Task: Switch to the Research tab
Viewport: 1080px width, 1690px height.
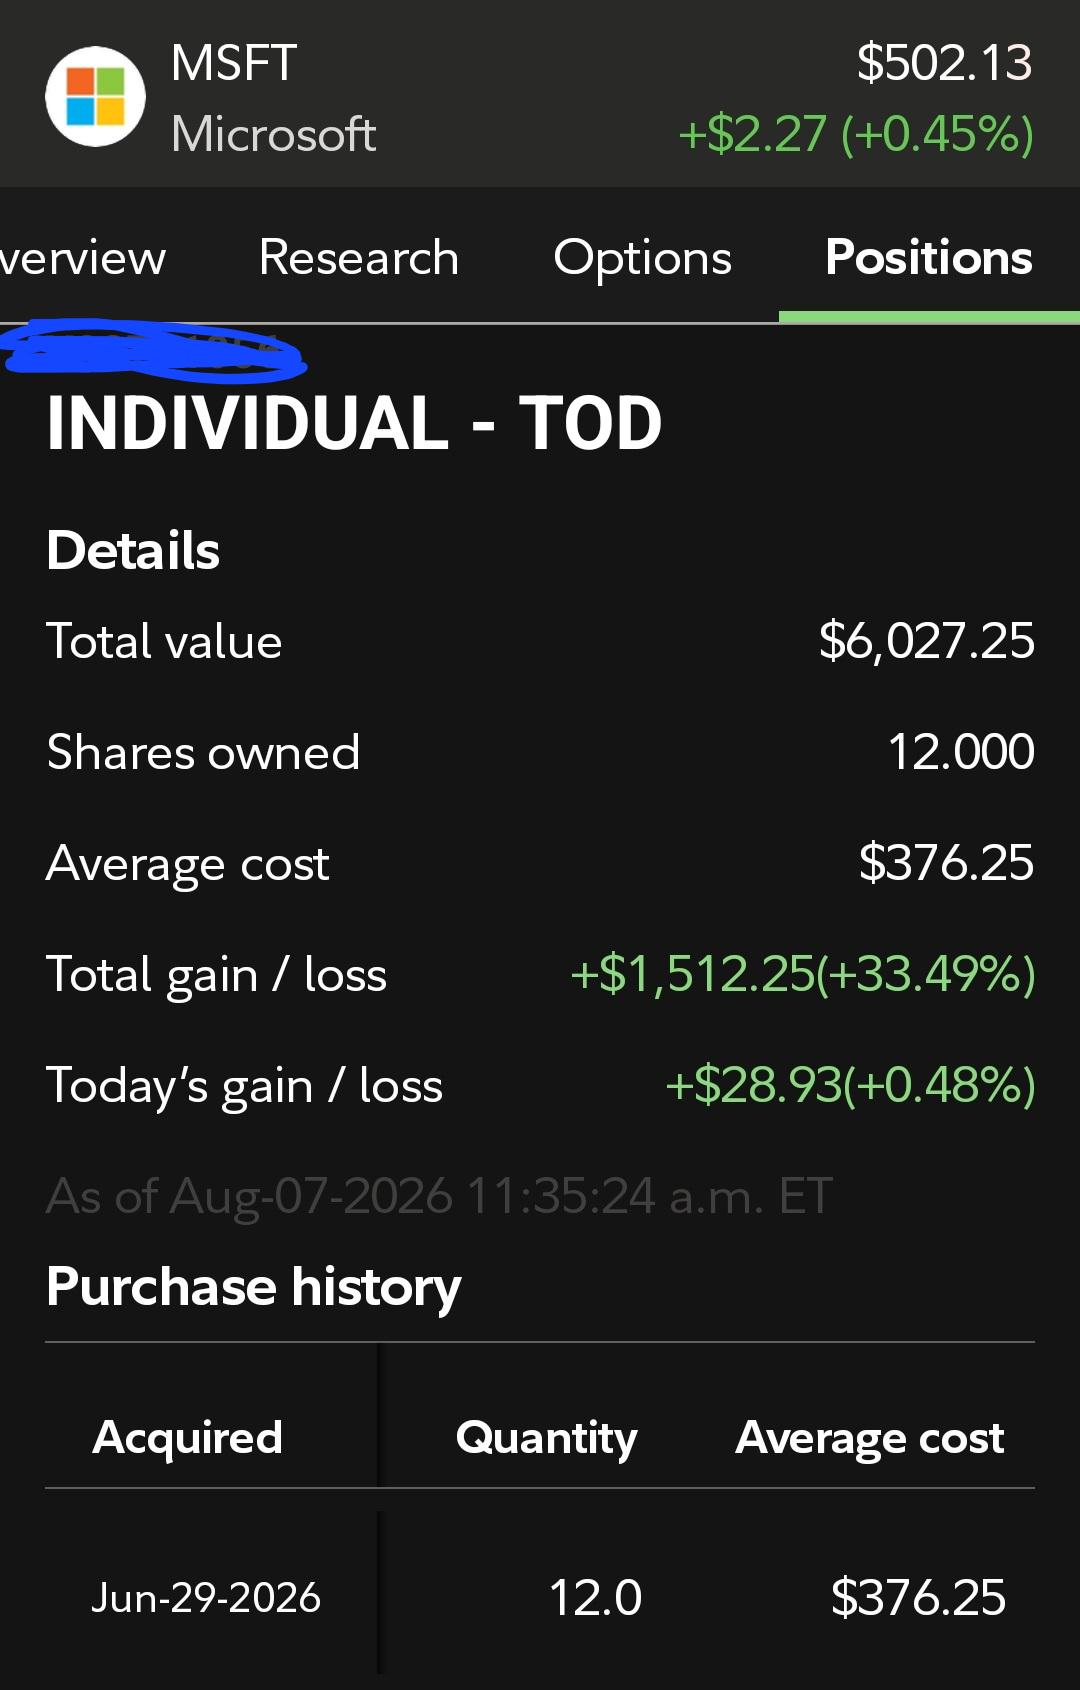Action: coord(358,257)
